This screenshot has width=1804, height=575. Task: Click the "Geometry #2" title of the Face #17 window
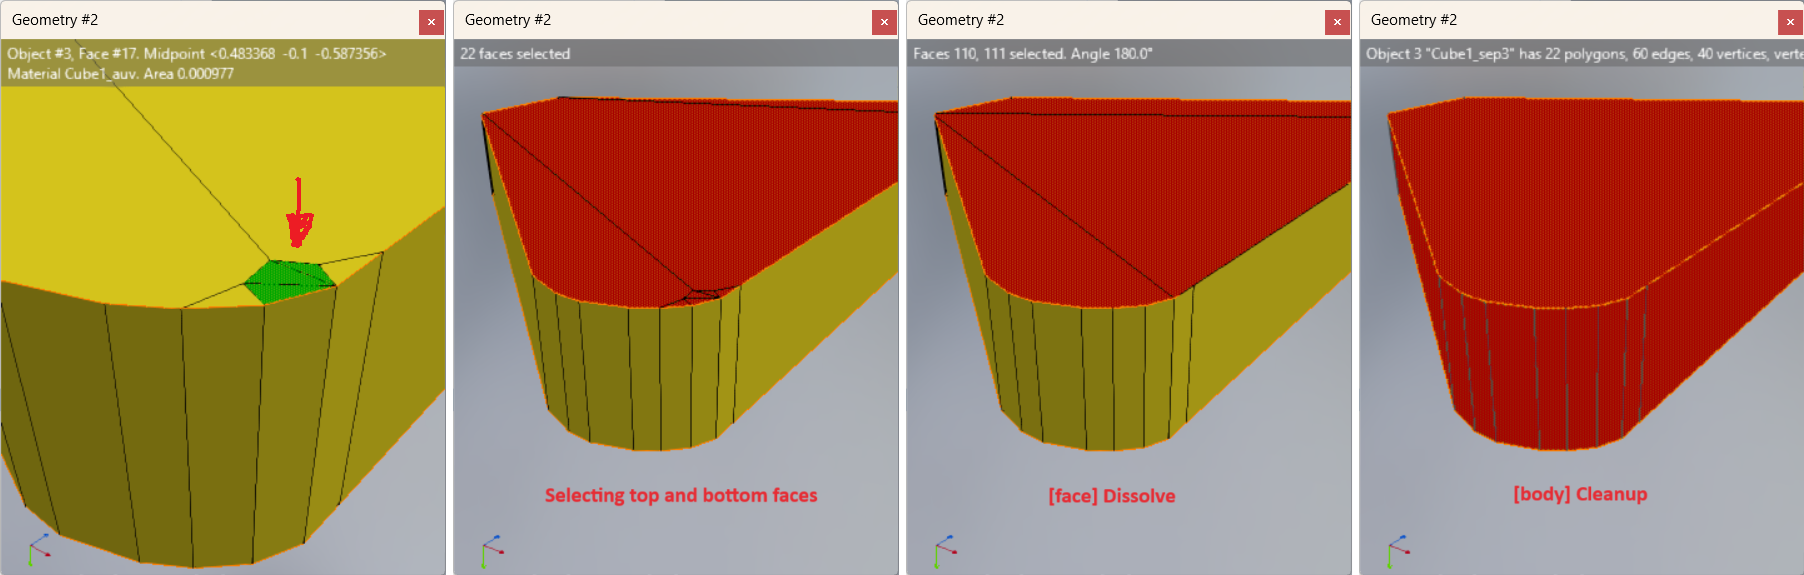[55, 20]
